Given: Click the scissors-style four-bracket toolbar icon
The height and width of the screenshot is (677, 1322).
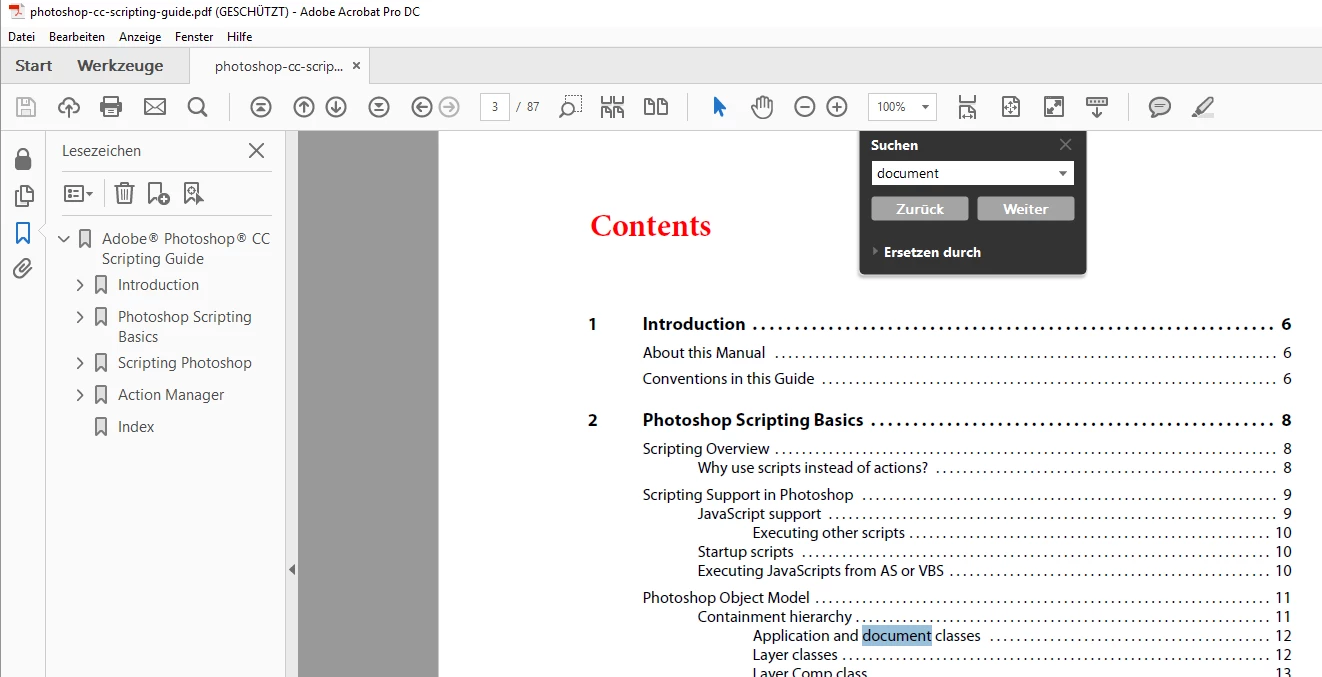Looking at the screenshot, I should pyautogui.click(x=612, y=107).
